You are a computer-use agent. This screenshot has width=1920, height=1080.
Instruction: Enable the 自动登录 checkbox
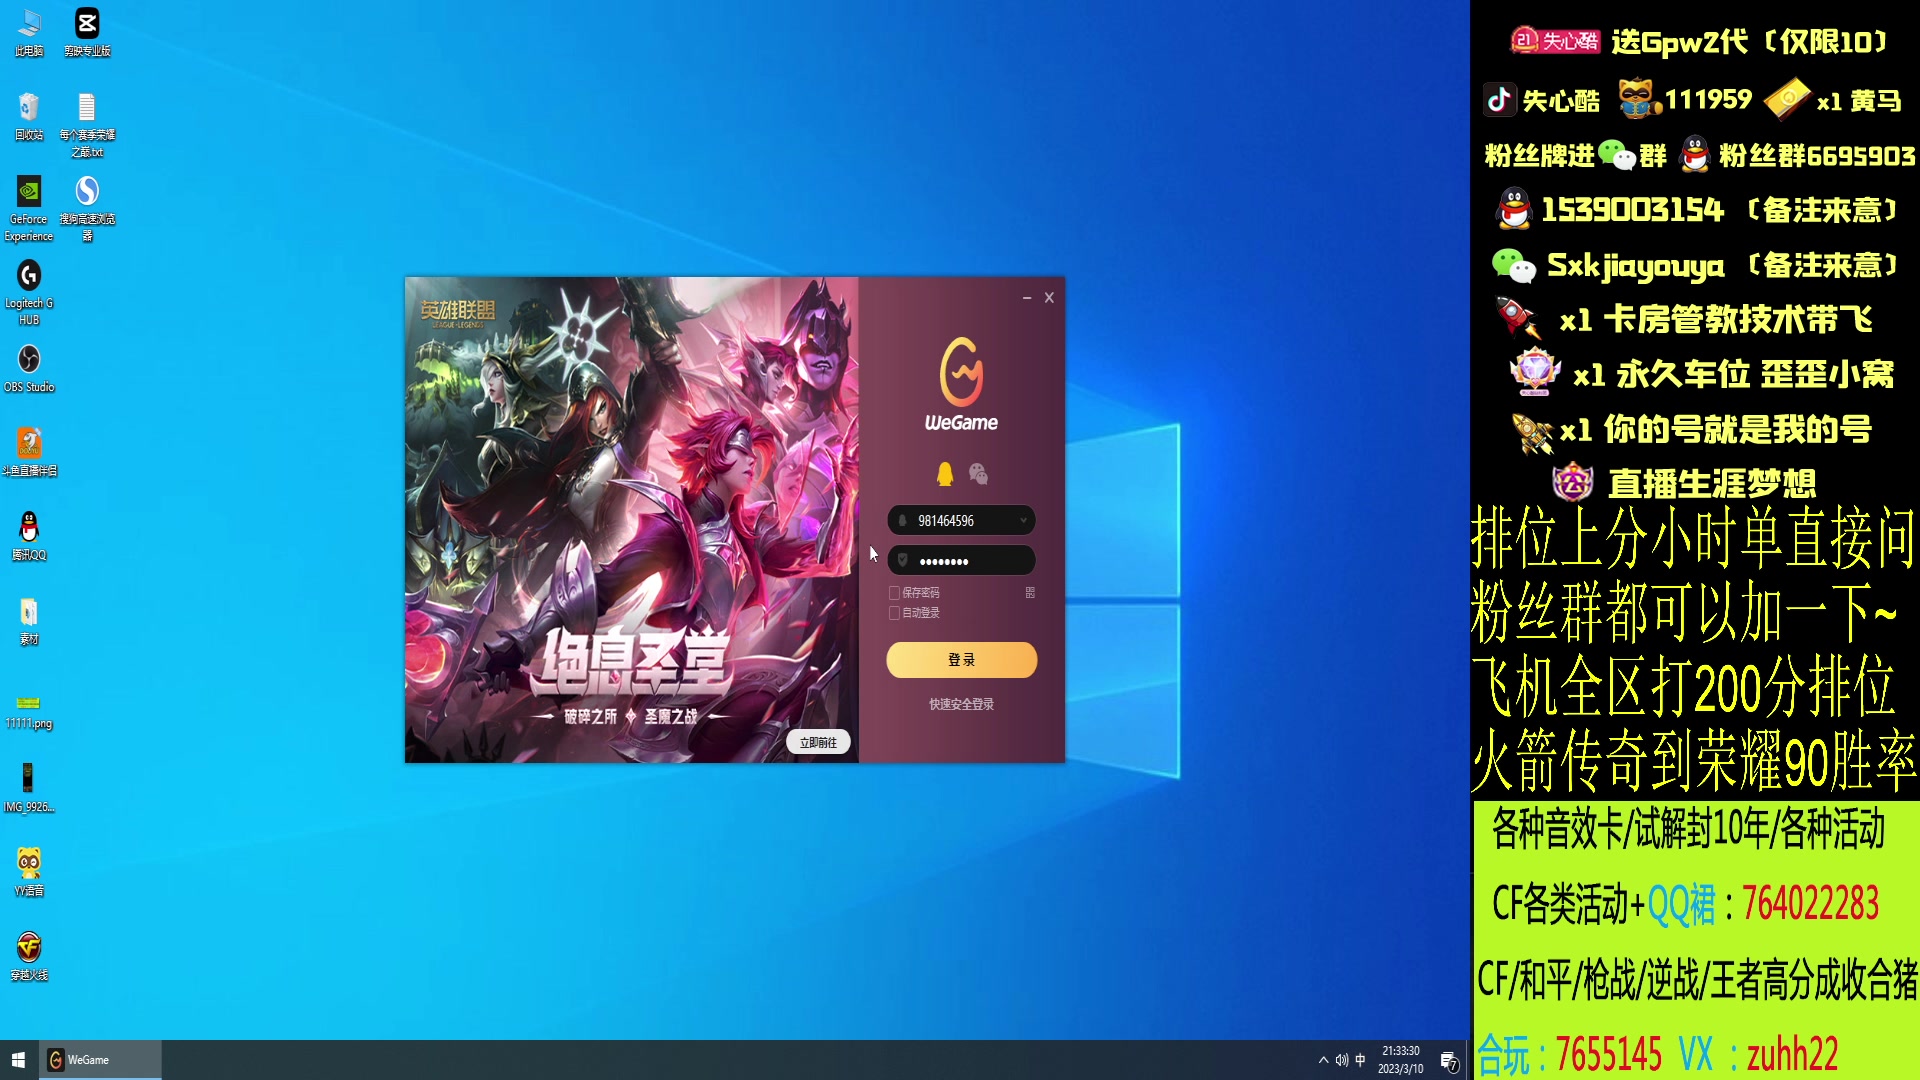coord(894,613)
